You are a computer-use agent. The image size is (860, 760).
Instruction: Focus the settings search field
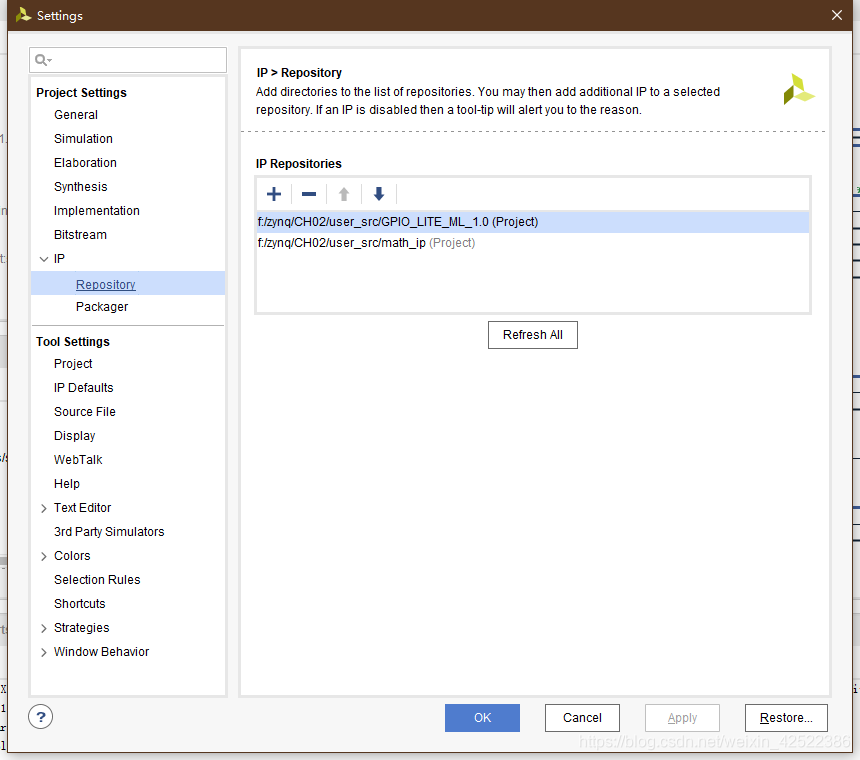coord(128,60)
